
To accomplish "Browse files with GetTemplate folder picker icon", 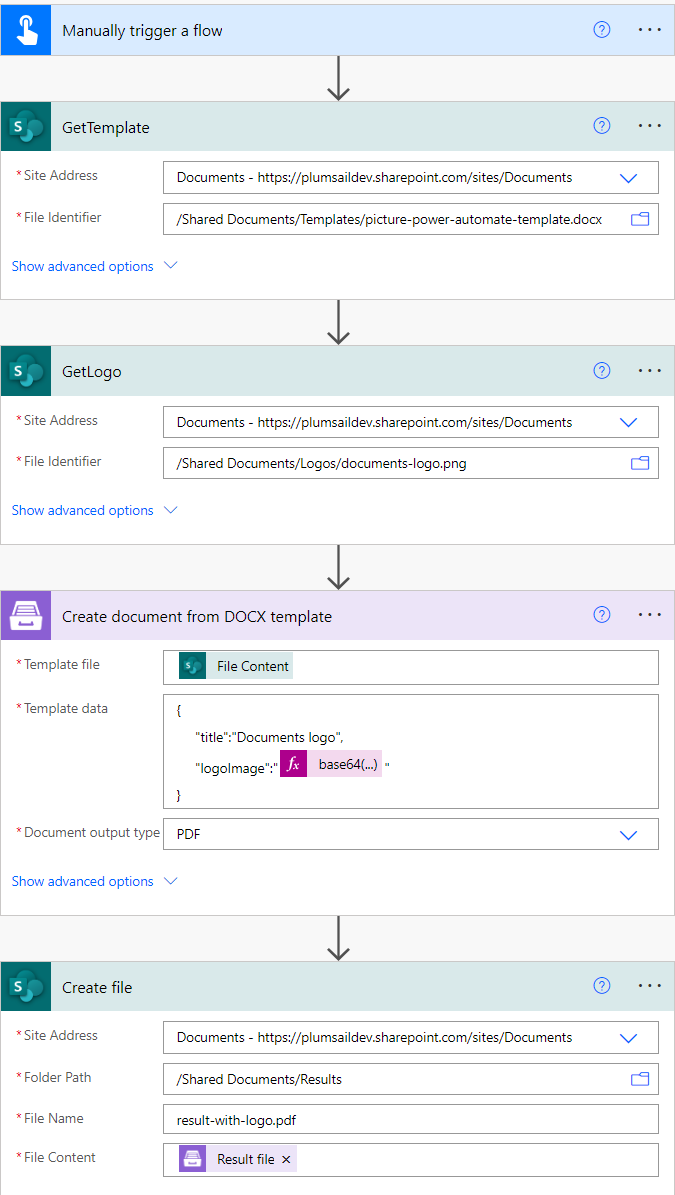I will tap(640, 219).
